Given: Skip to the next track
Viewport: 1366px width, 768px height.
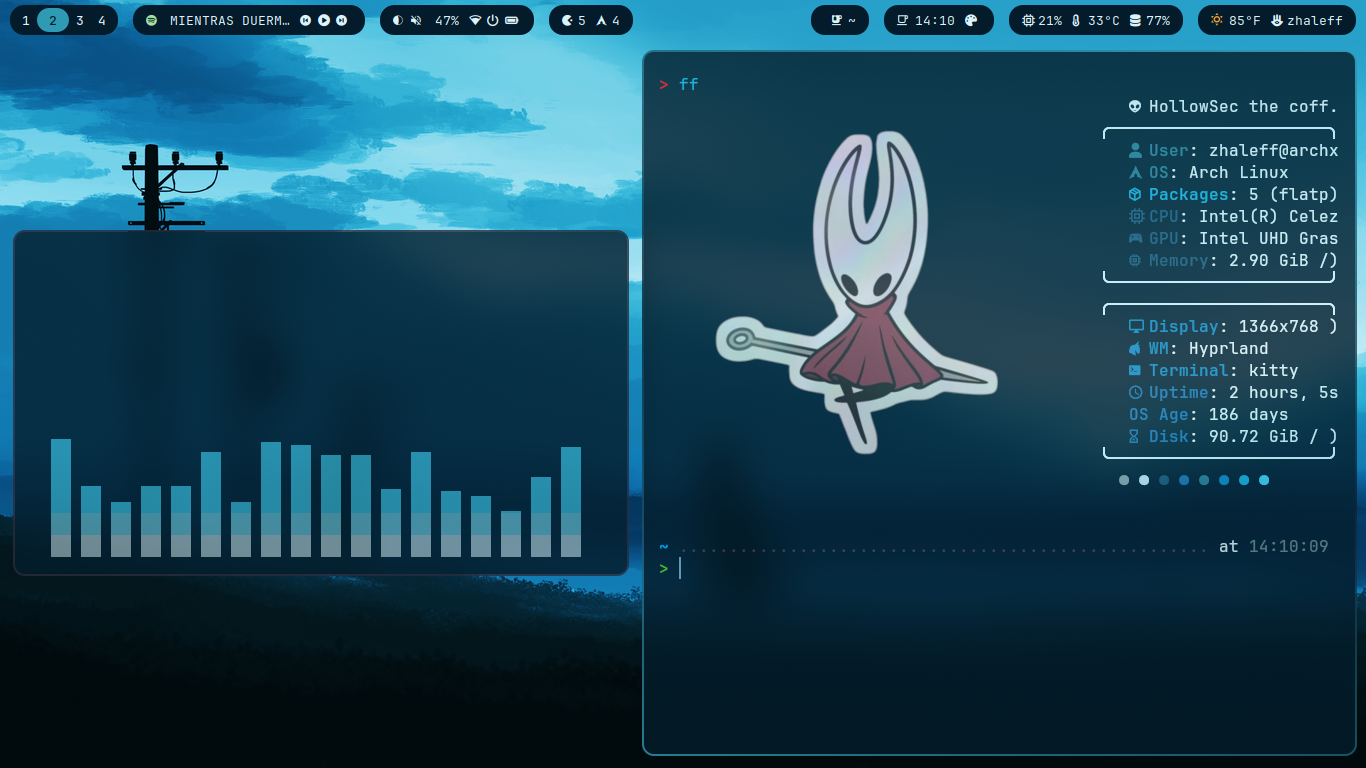Looking at the screenshot, I should coord(342,20).
